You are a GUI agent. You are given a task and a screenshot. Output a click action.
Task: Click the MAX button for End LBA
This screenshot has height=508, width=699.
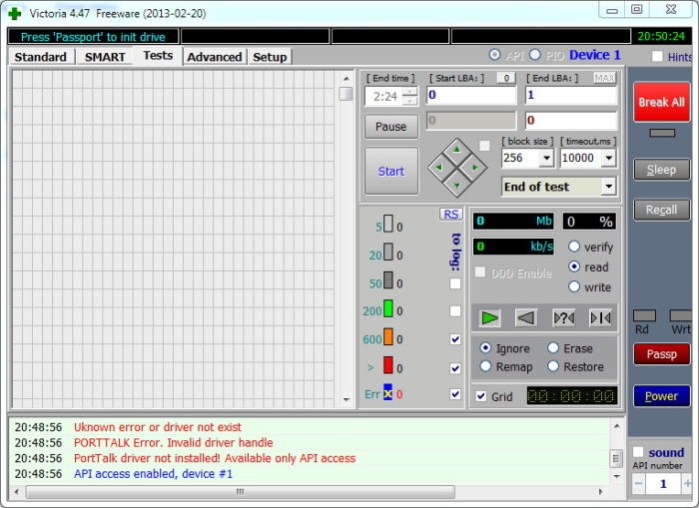click(x=604, y=78)
